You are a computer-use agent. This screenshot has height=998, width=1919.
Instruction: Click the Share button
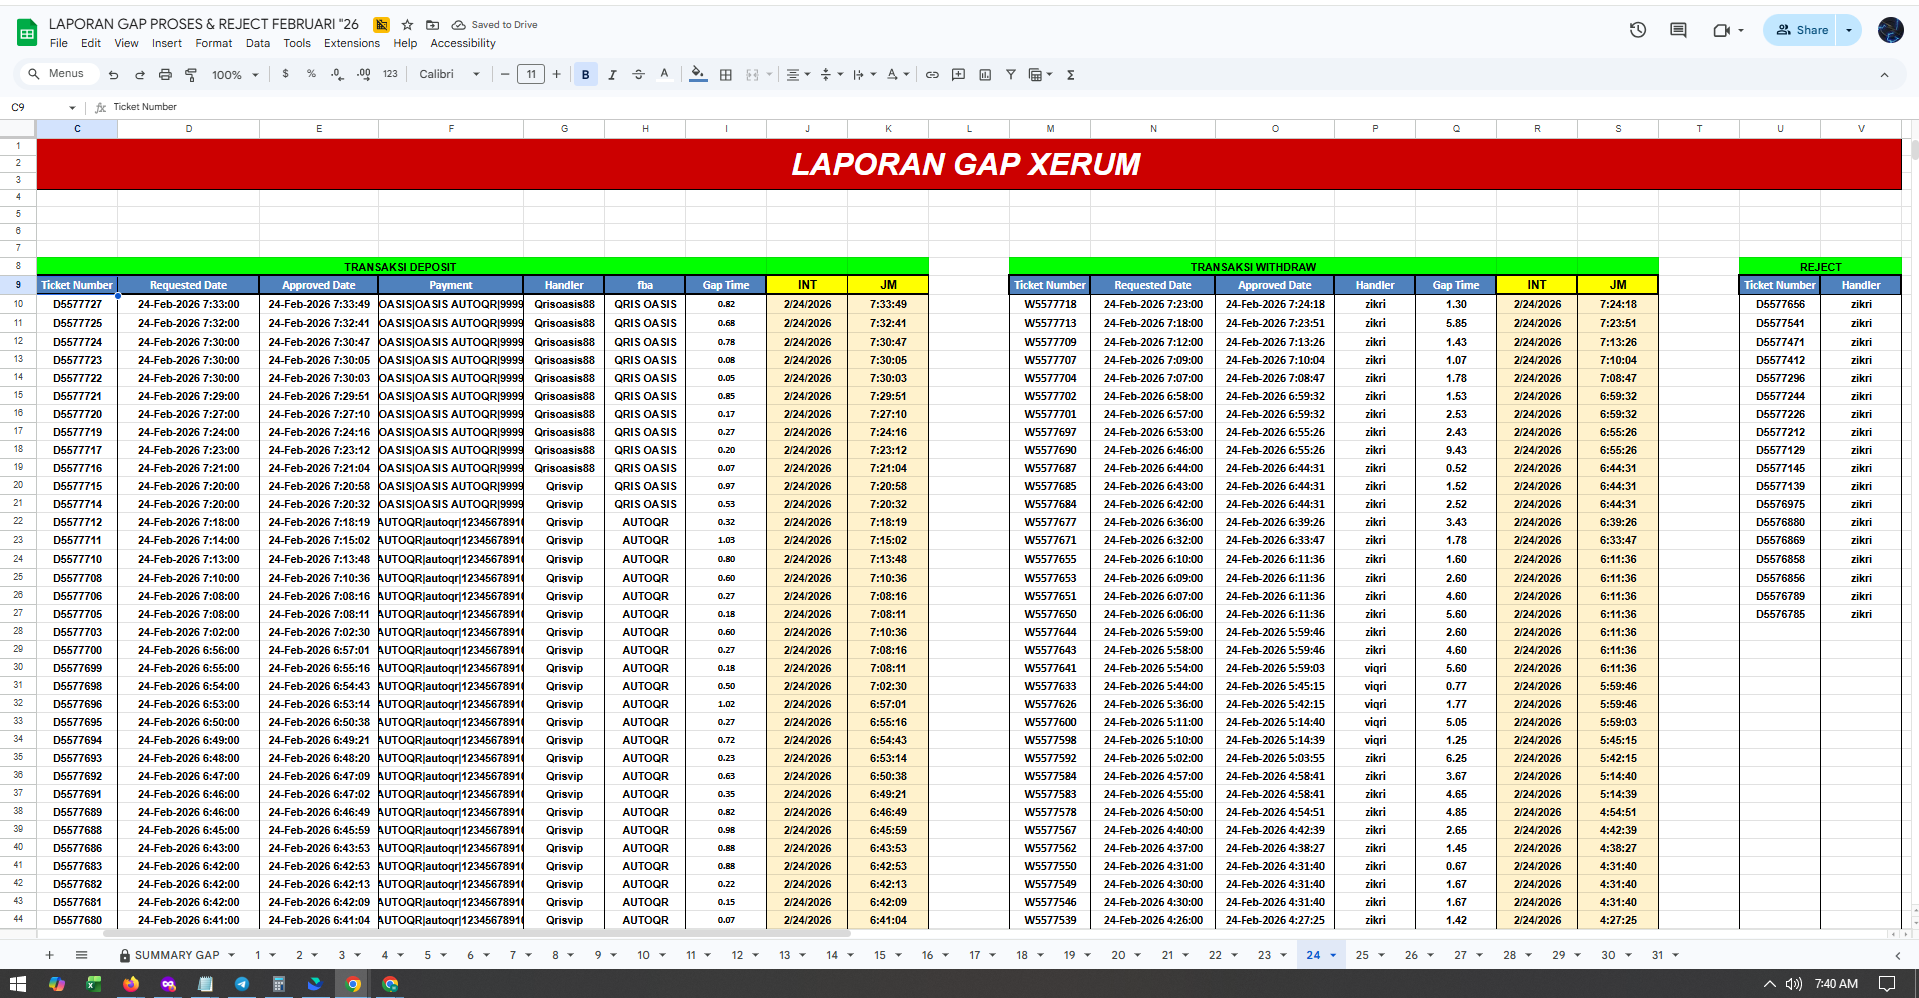pos(1801,30)
